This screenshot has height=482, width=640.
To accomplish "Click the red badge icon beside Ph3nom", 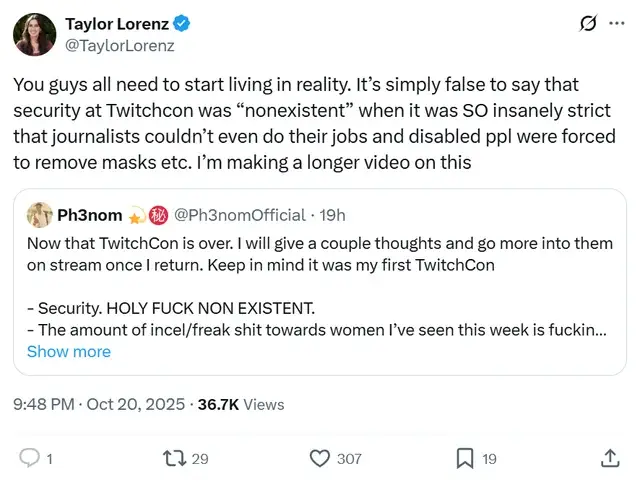I will point(159,215).
